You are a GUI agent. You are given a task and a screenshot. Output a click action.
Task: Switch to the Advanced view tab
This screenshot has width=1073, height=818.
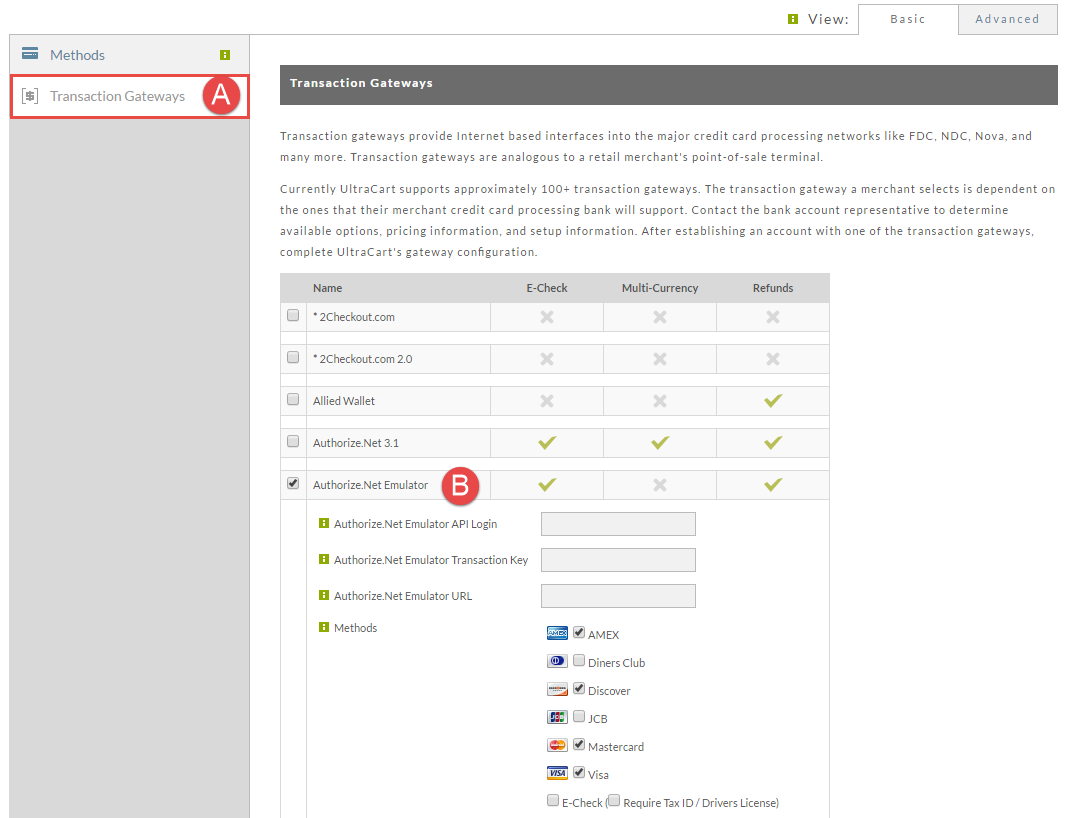coord(1007,19)
